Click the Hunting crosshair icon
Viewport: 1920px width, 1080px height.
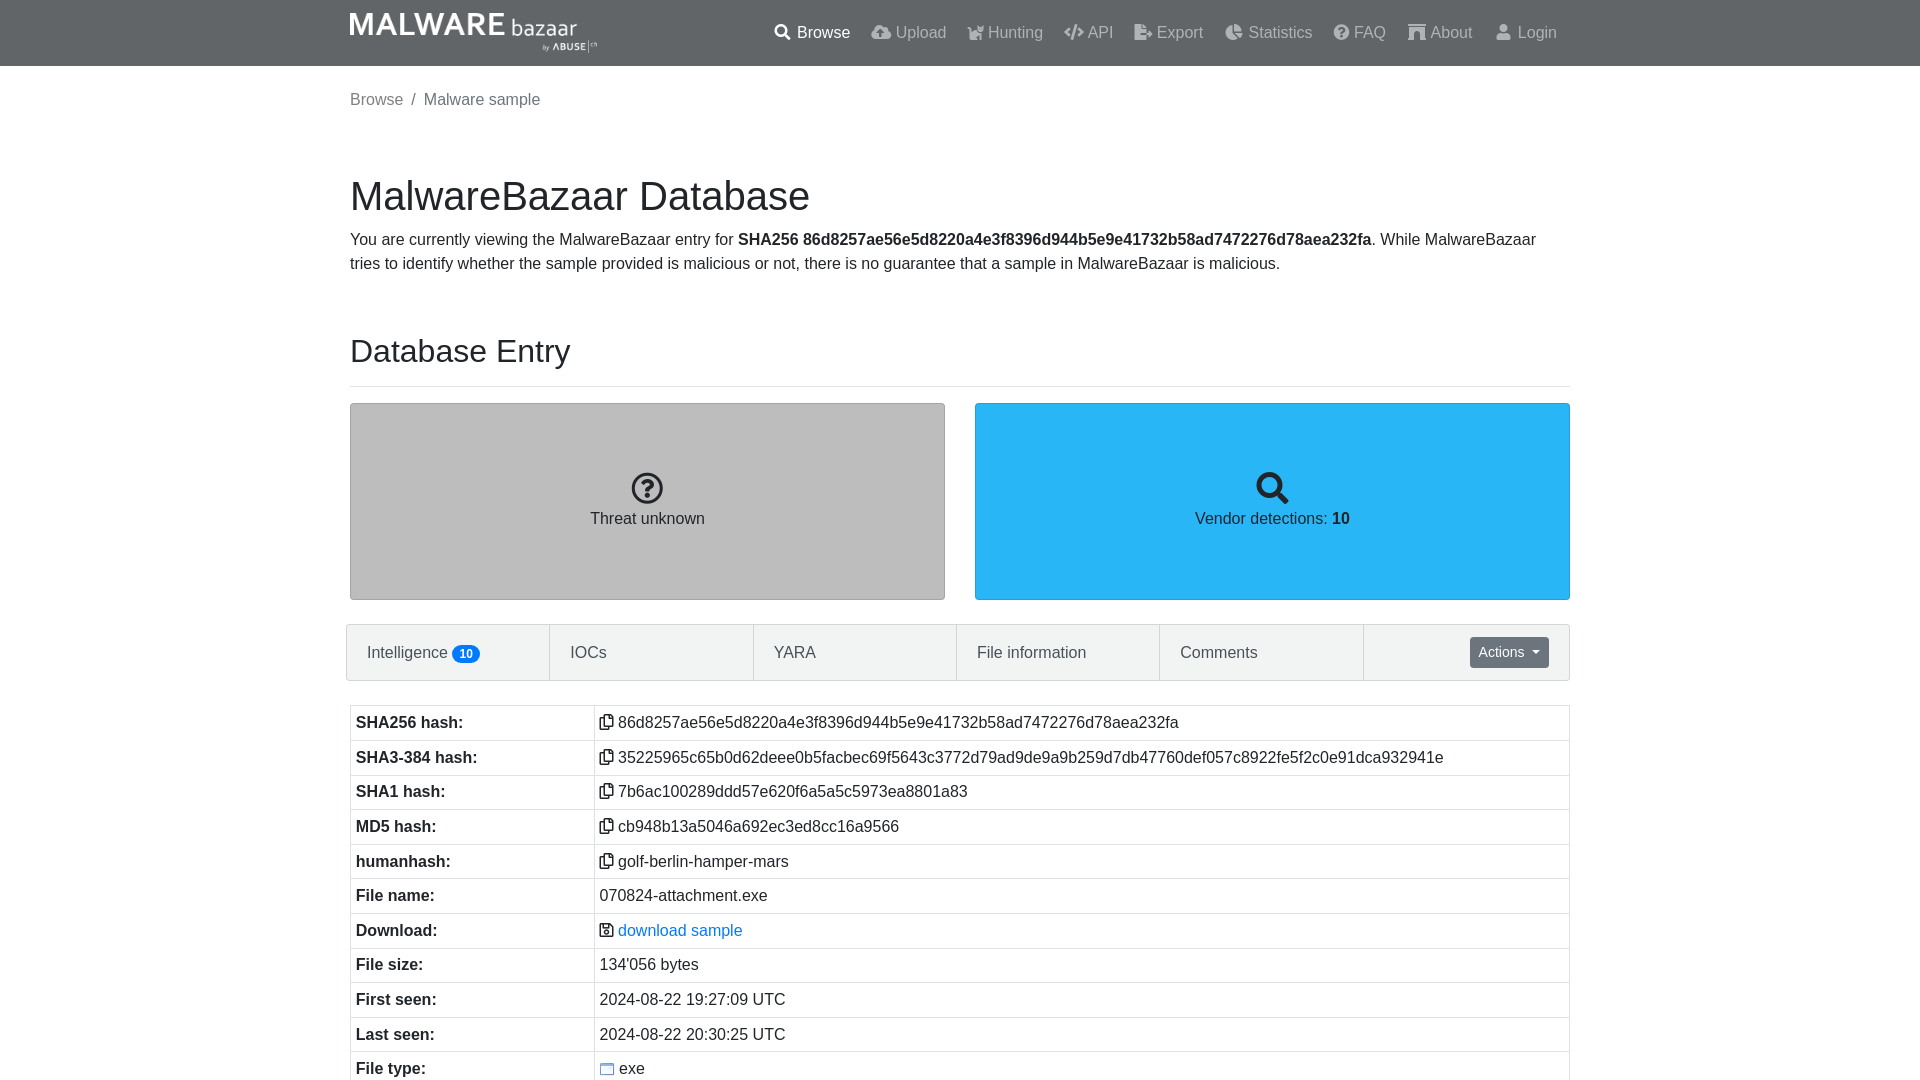tap(975, 32)
